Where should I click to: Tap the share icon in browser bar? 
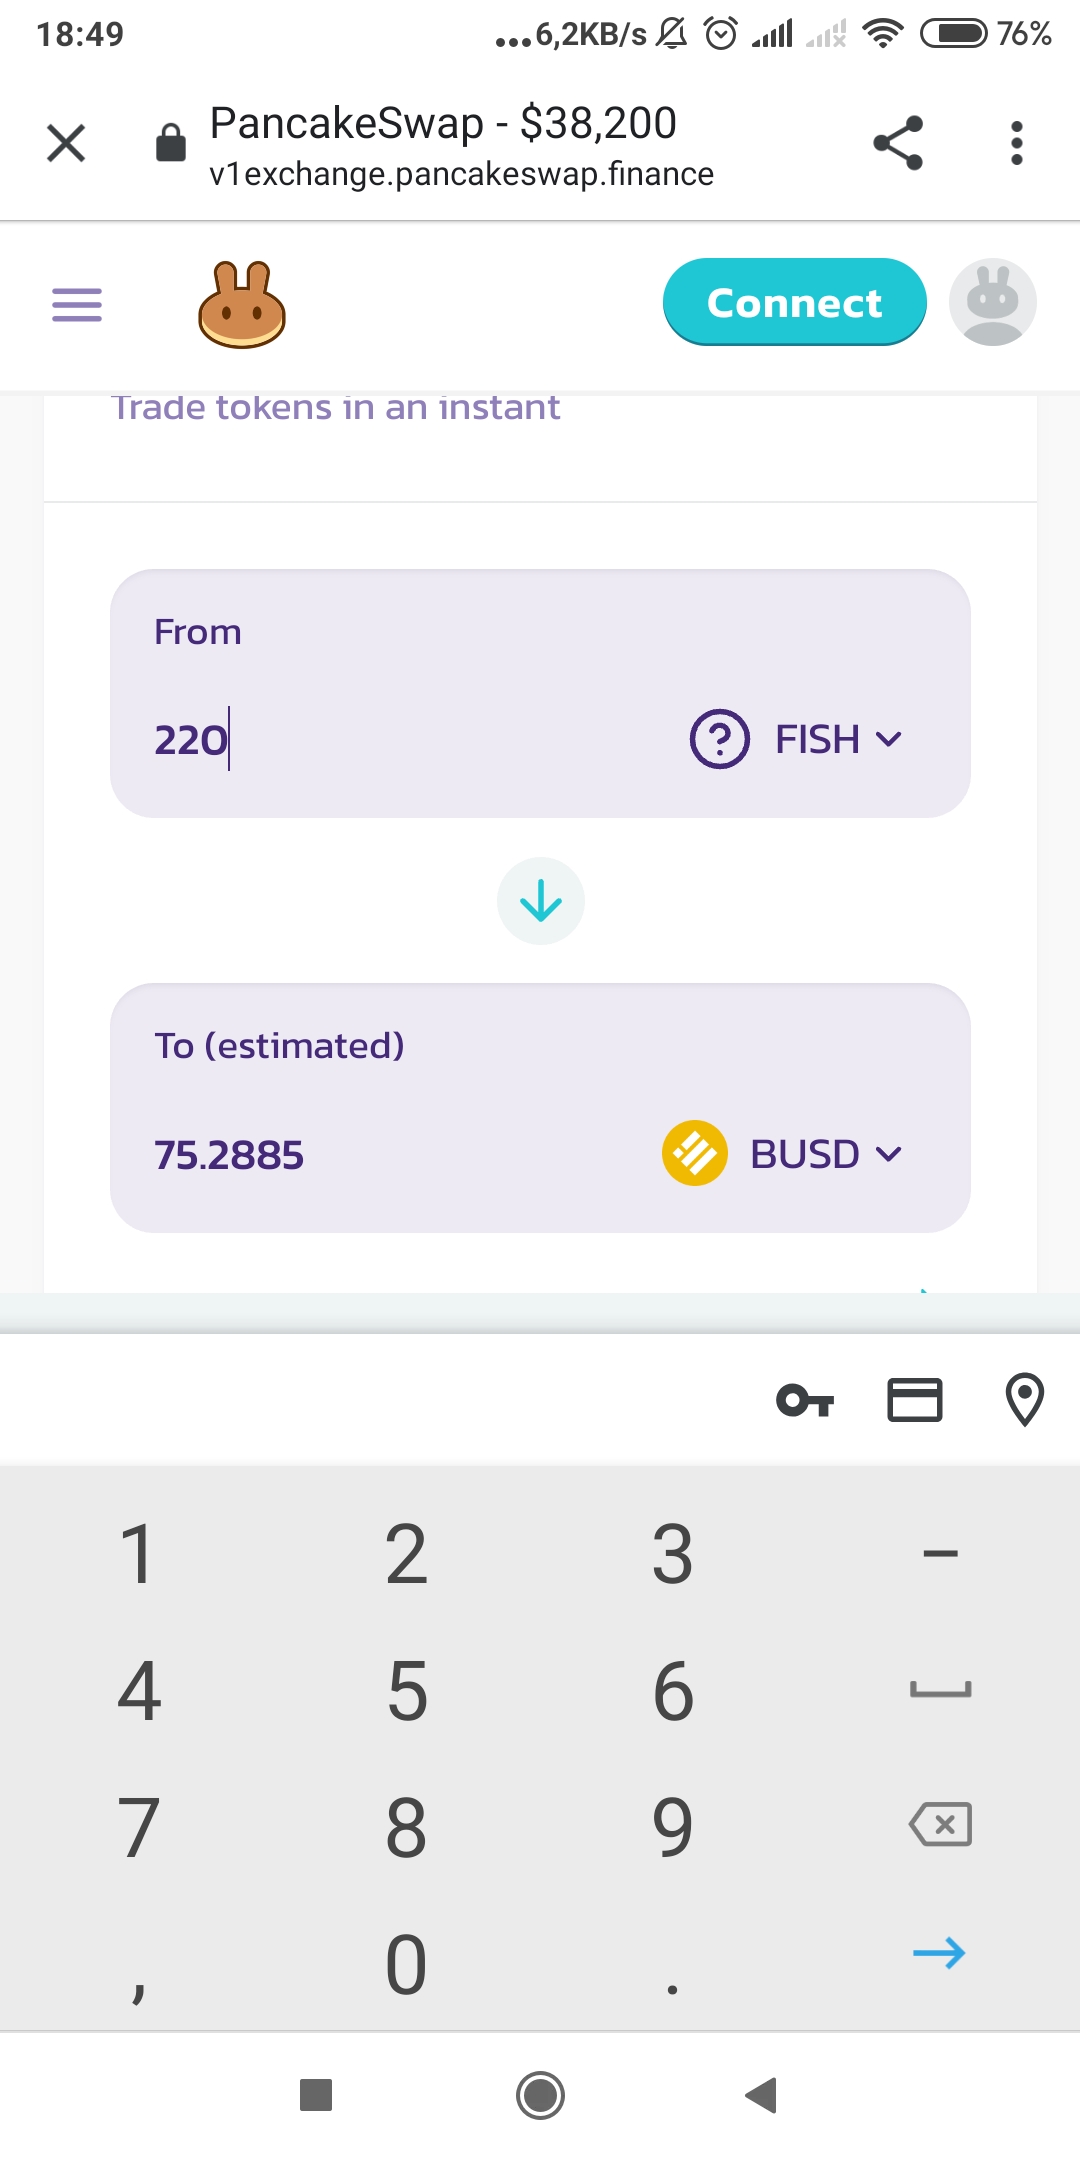(x=898, y=143)
